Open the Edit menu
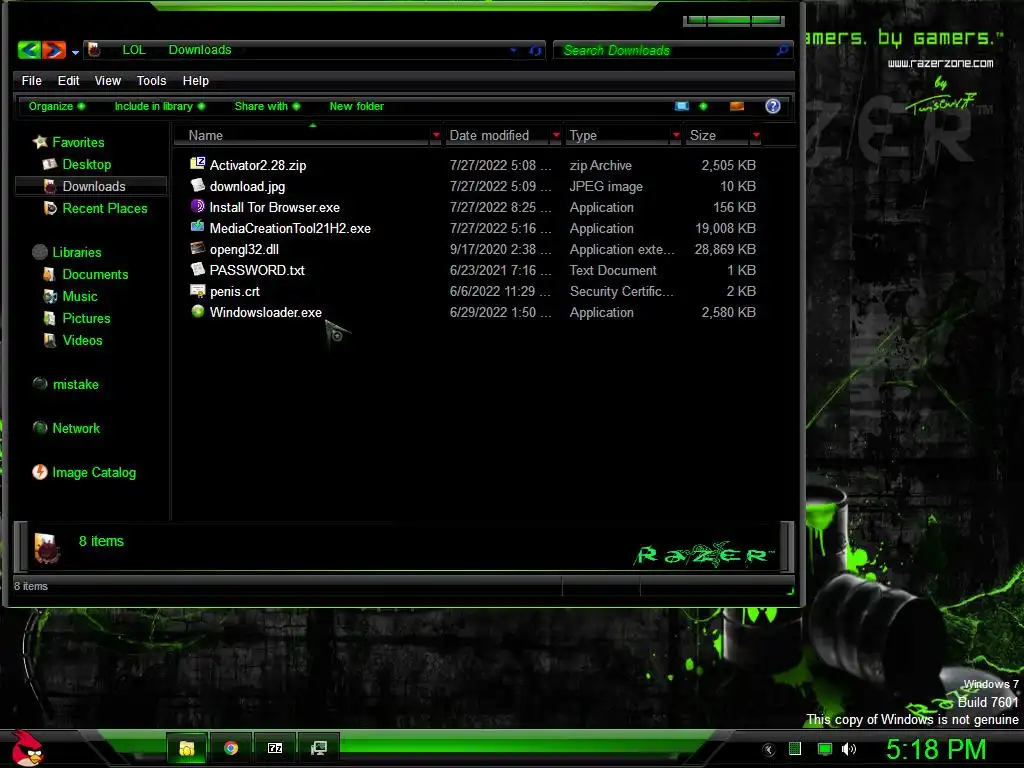The height and width of the screenshot is (768, 1024). pos(68,81)
